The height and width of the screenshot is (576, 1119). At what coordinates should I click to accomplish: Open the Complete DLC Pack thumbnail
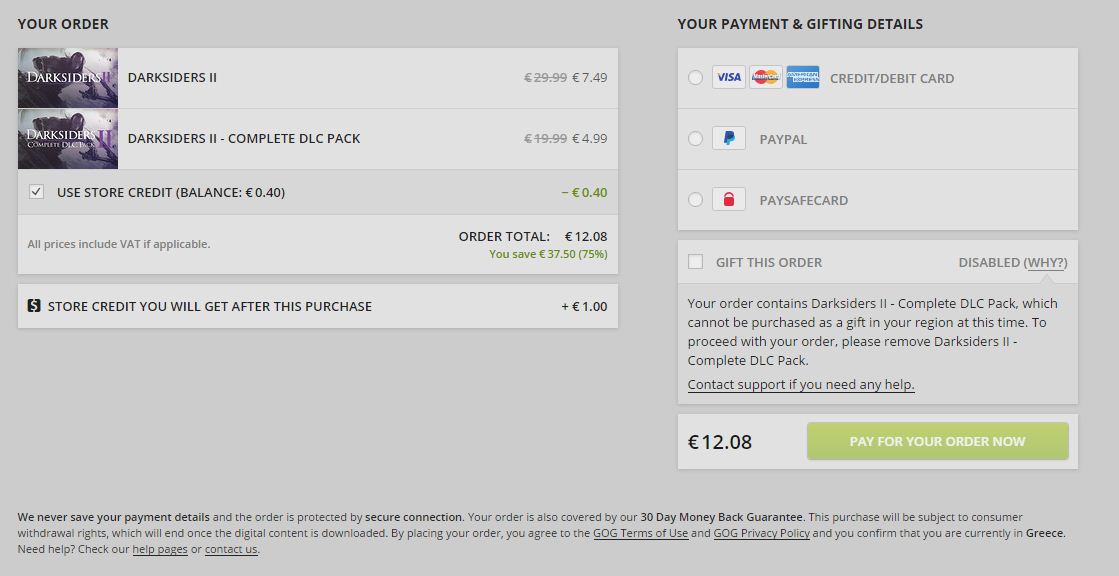tap(68, 138)
